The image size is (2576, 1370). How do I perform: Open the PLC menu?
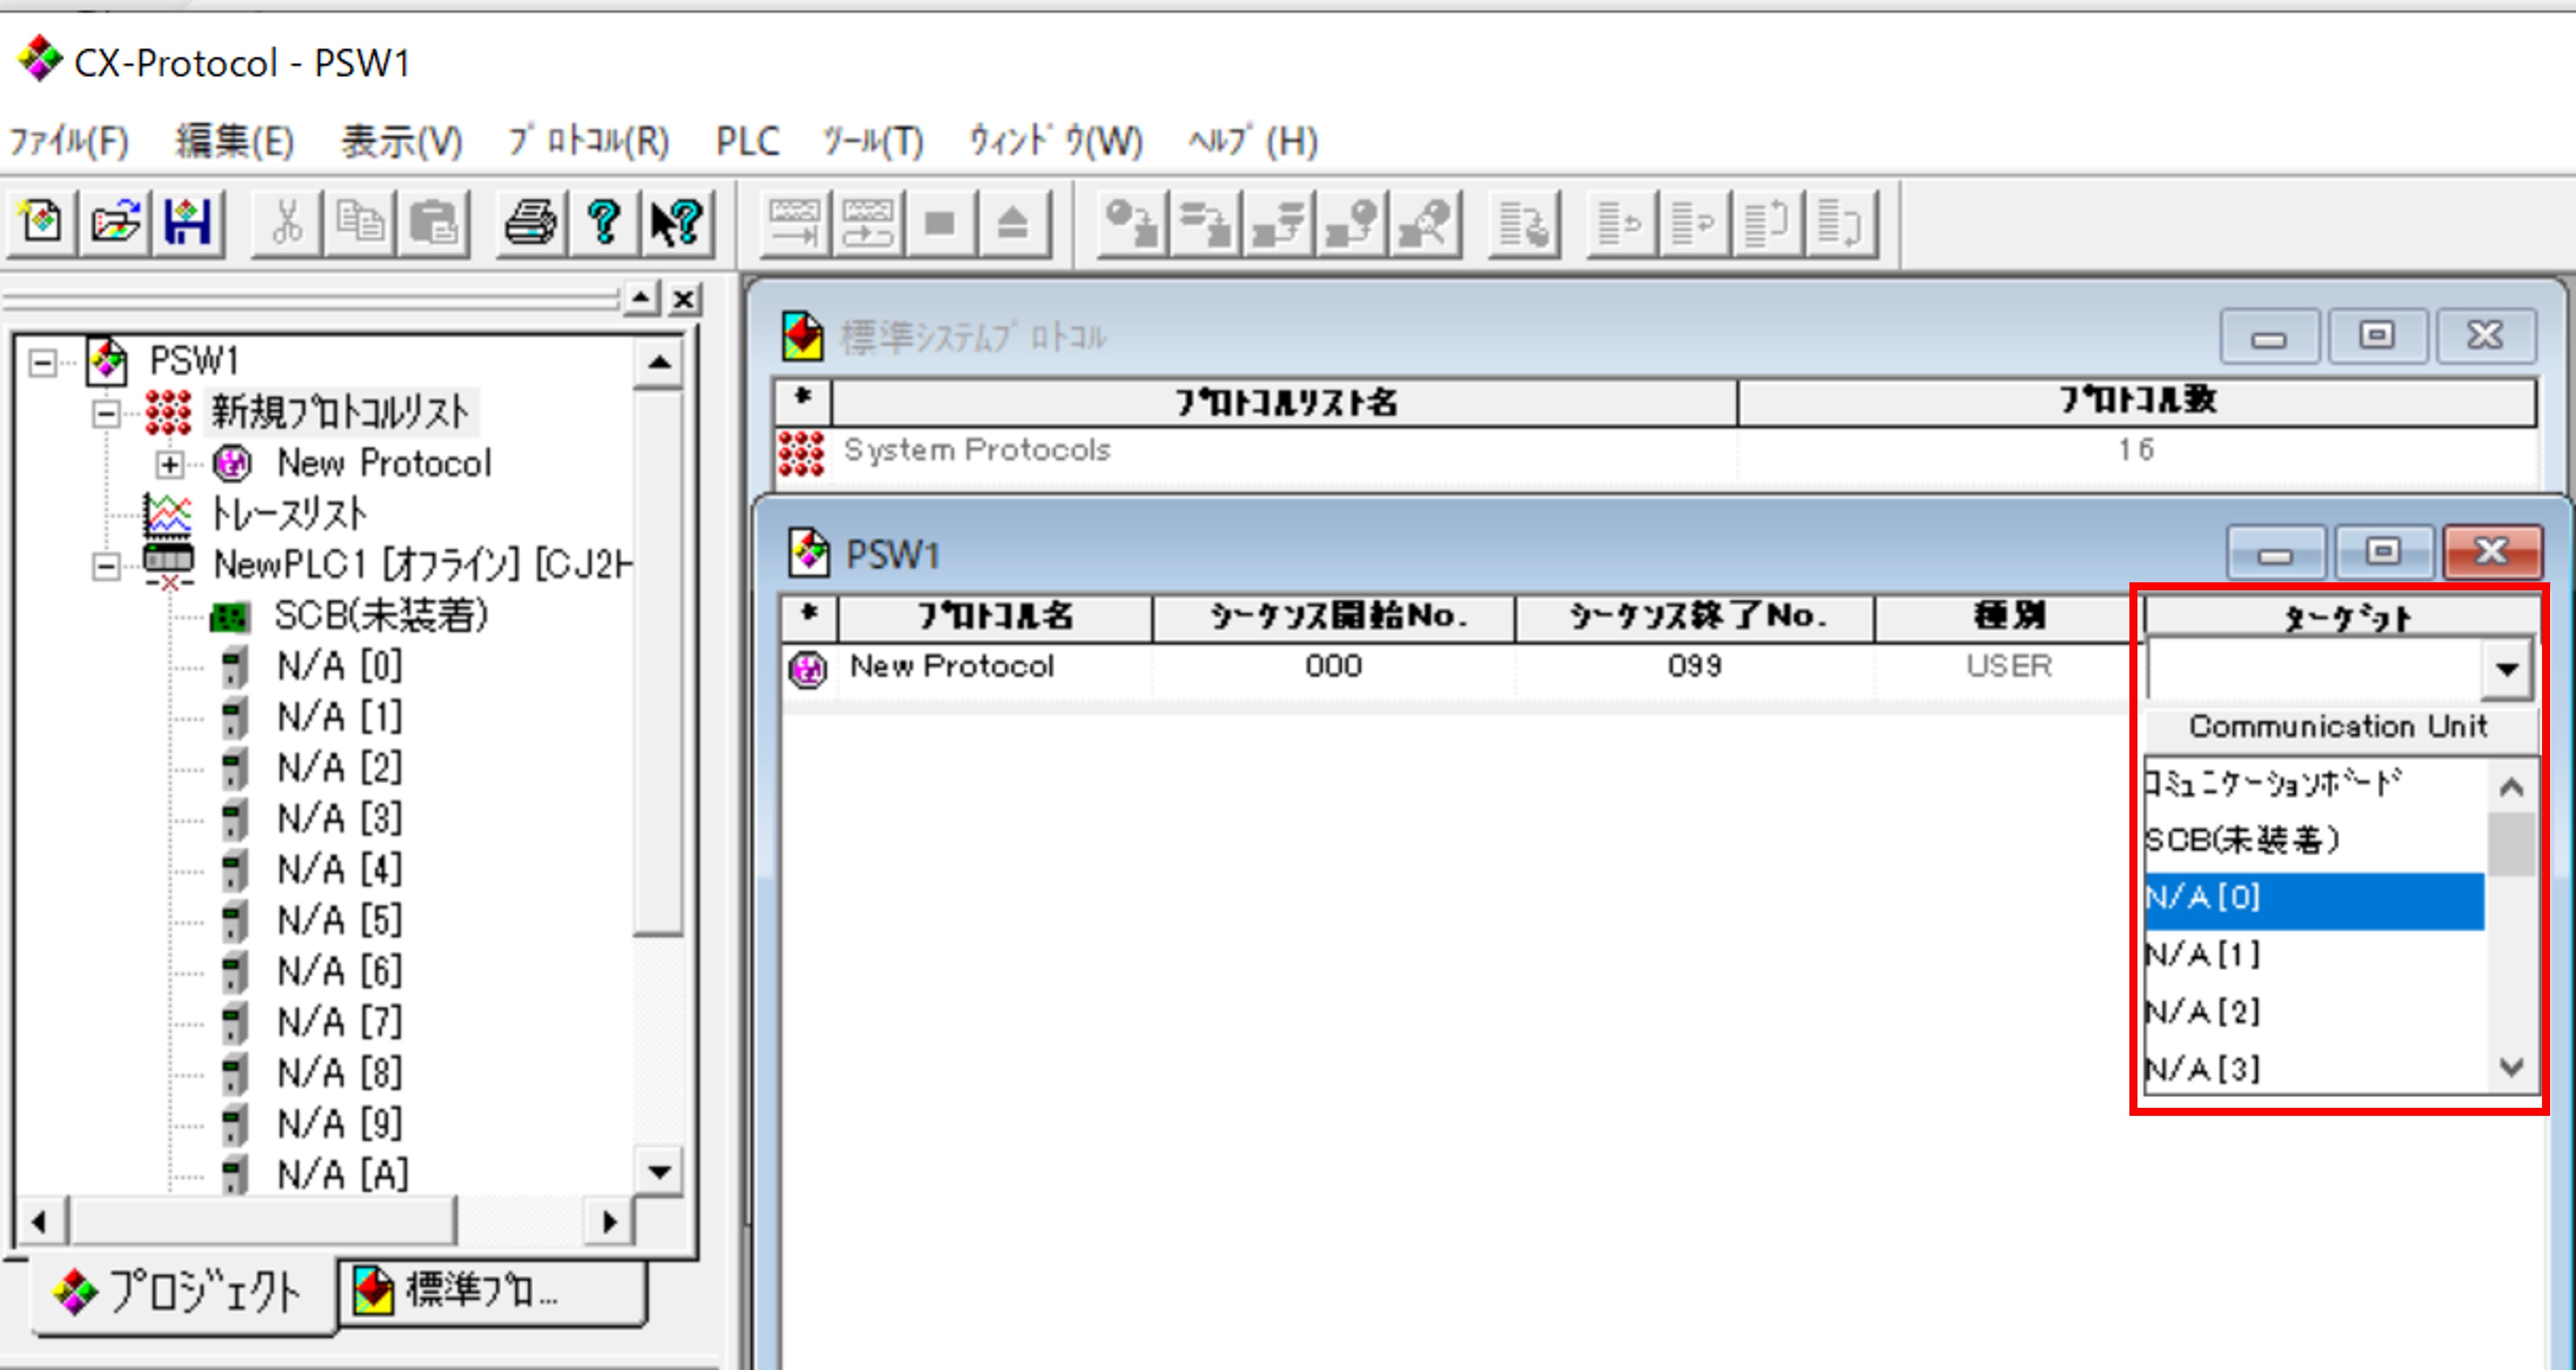[x=747, y=141]
